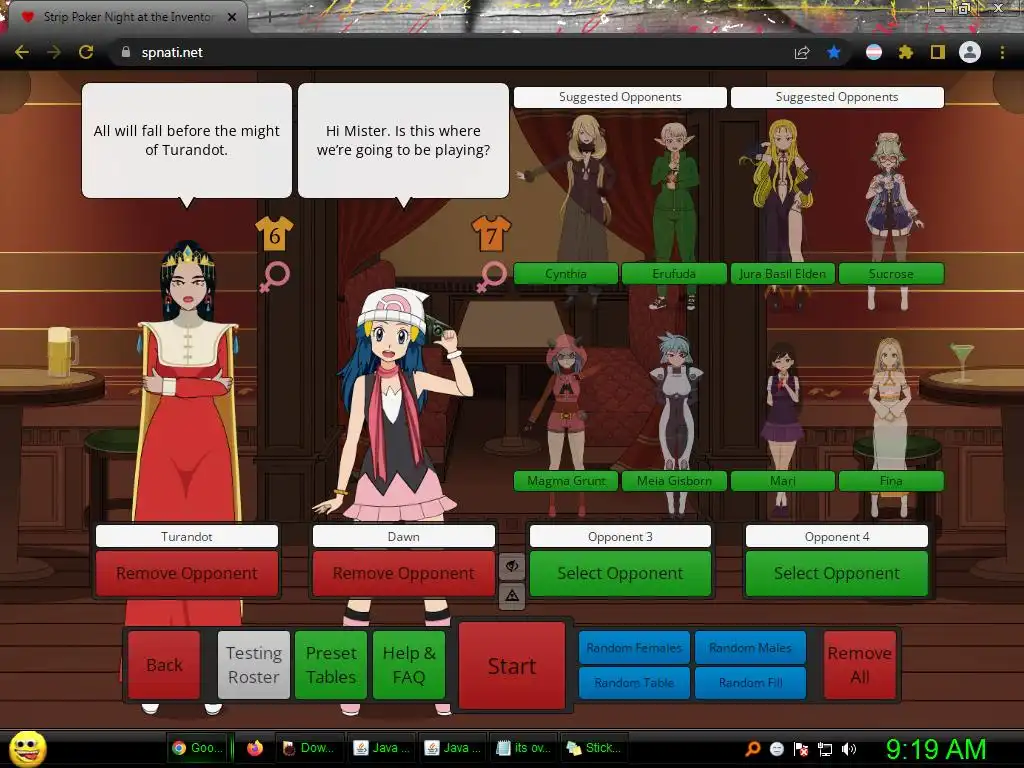Click the Remove All button
Image resolution: width=1024 pixels, height=768 pixels.
click(859, 665)
